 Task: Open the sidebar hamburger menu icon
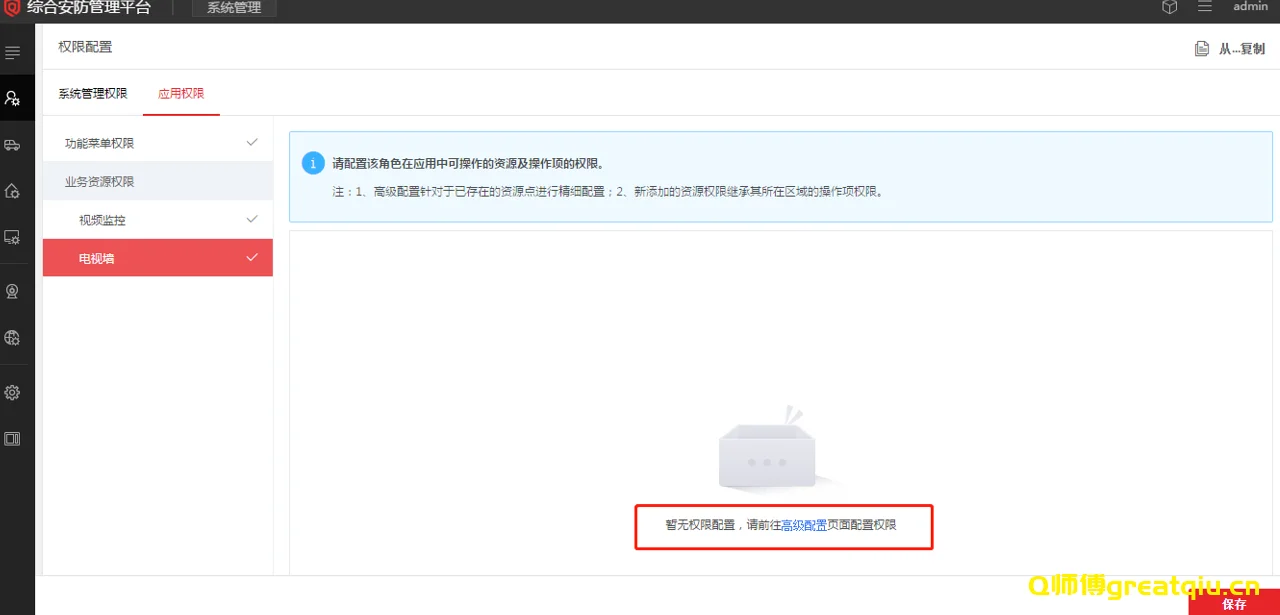(13, 51)
